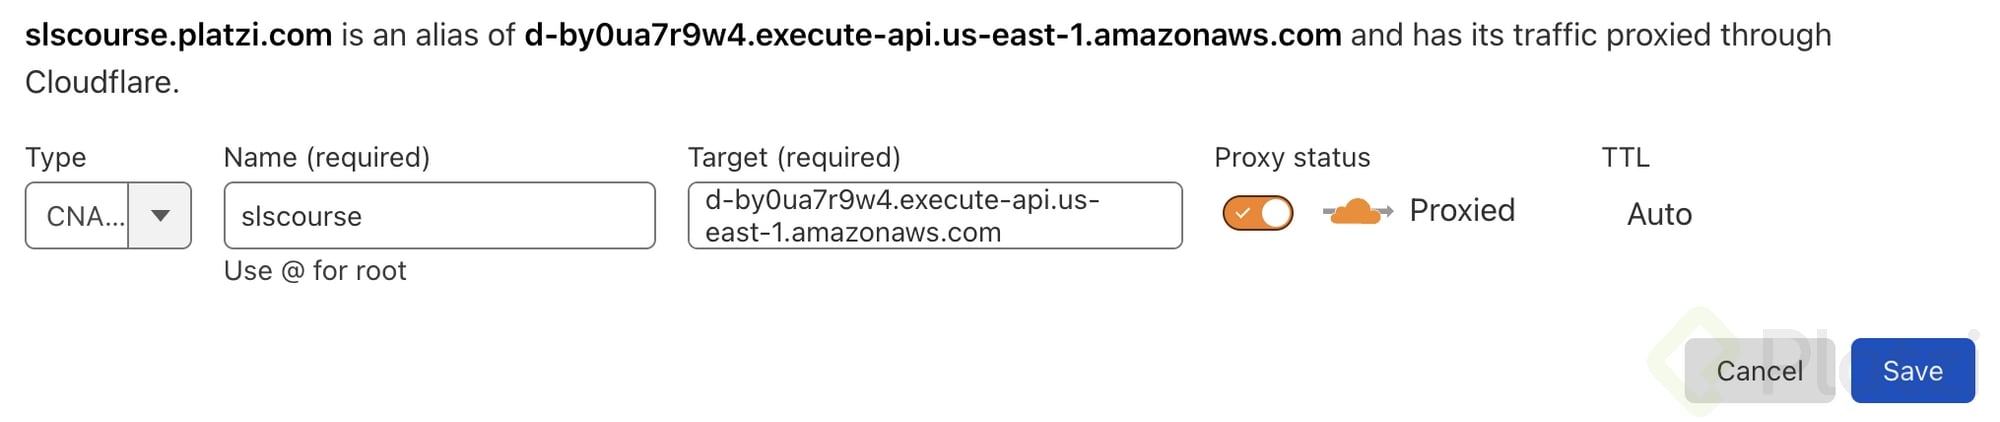This screenshot has height=422, width=2000.
Task: Cancel editing the DNS record
Action: (1759, 371)
